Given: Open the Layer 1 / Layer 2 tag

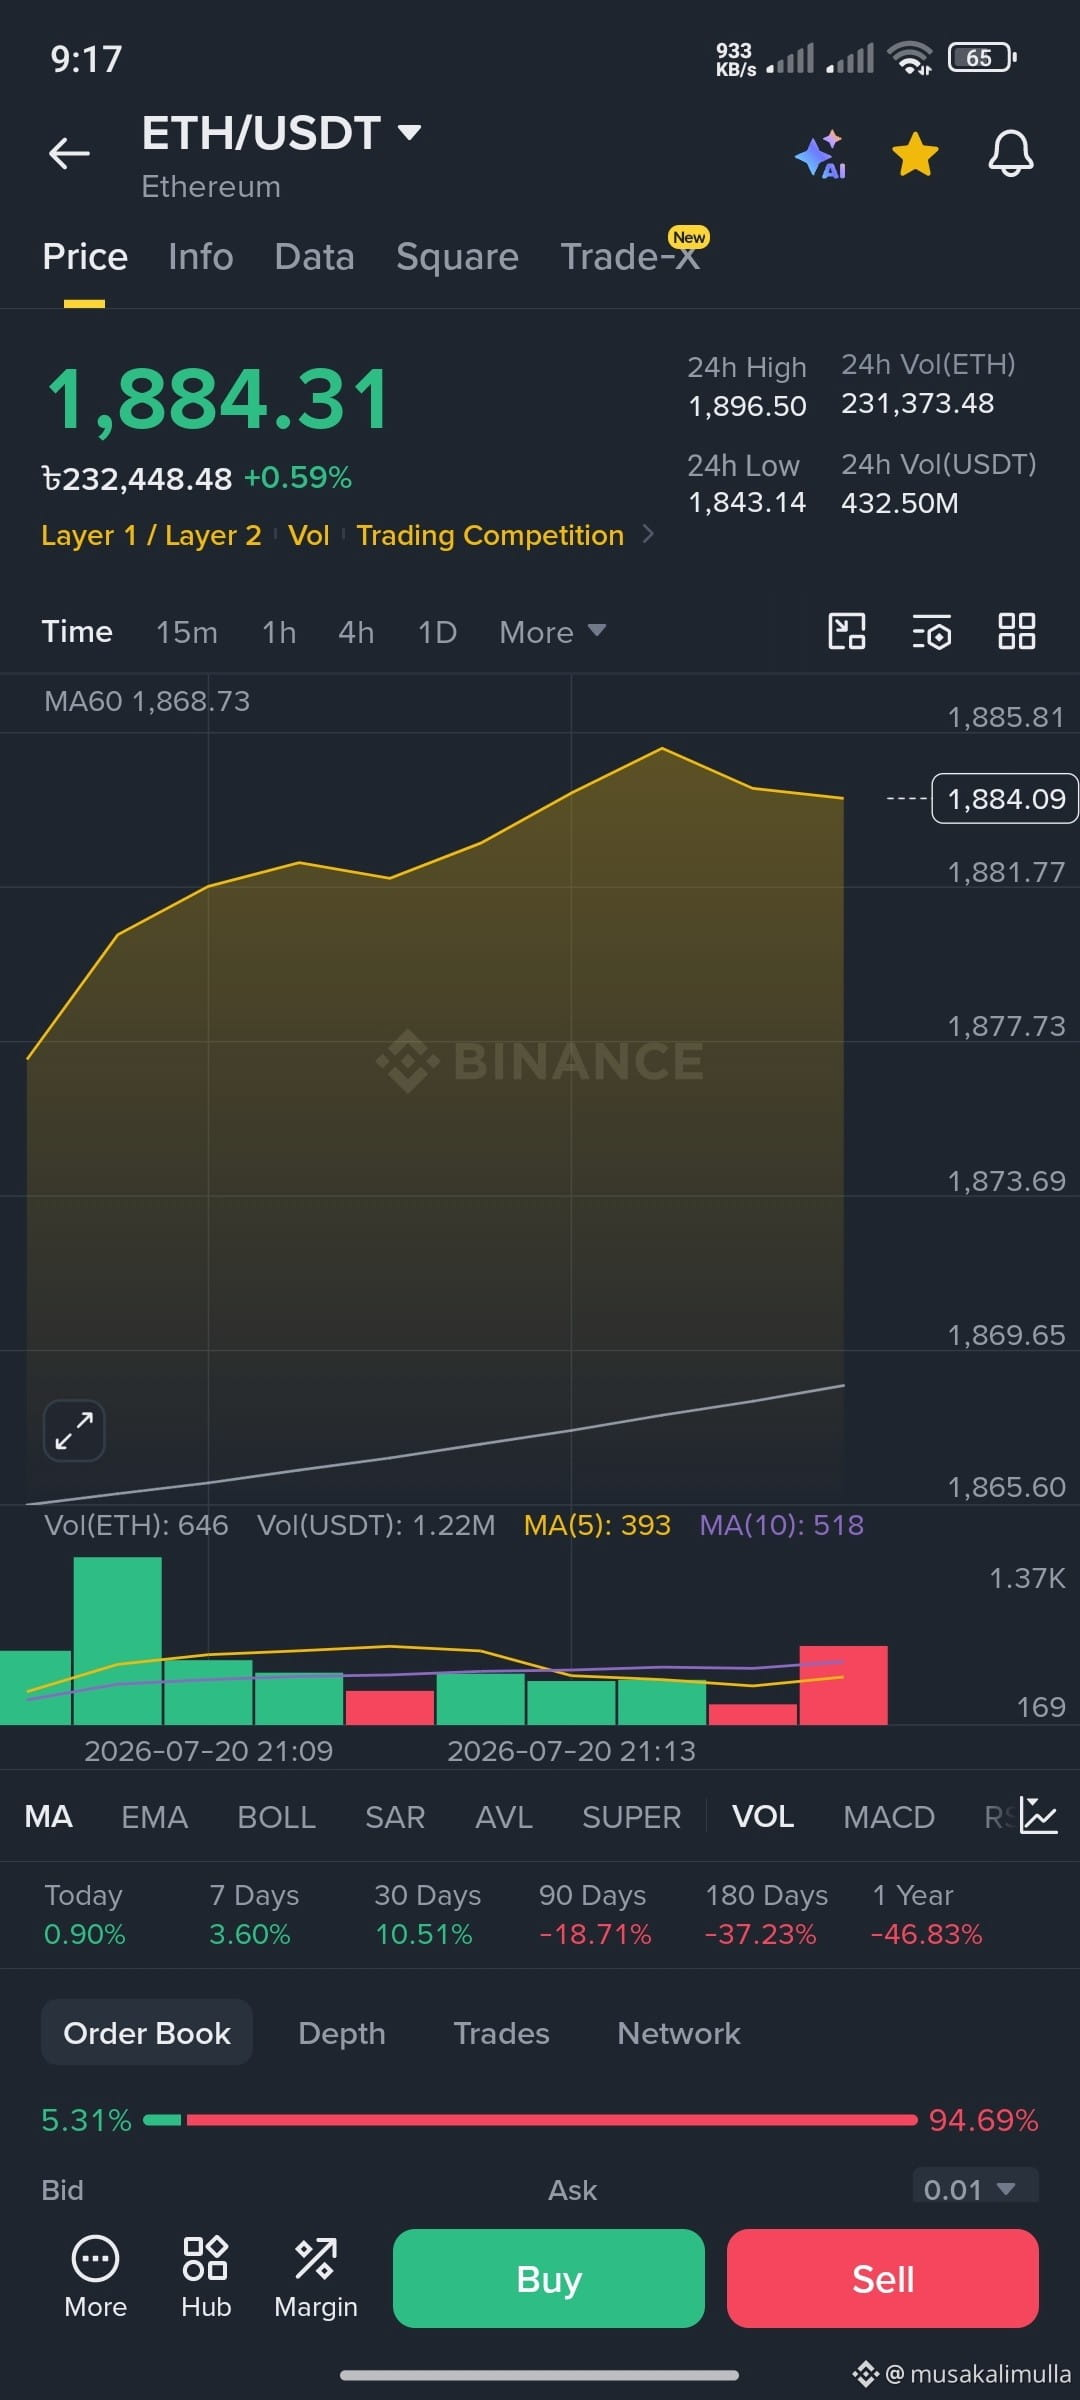Looking at the screenshot, I should (x=151, y=536).
